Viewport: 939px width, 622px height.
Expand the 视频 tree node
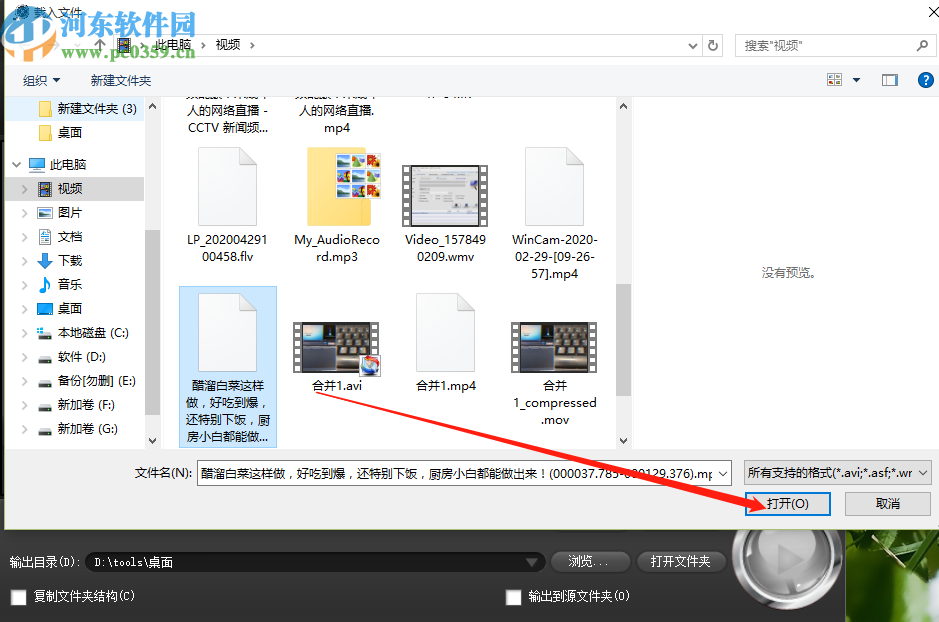24,189
